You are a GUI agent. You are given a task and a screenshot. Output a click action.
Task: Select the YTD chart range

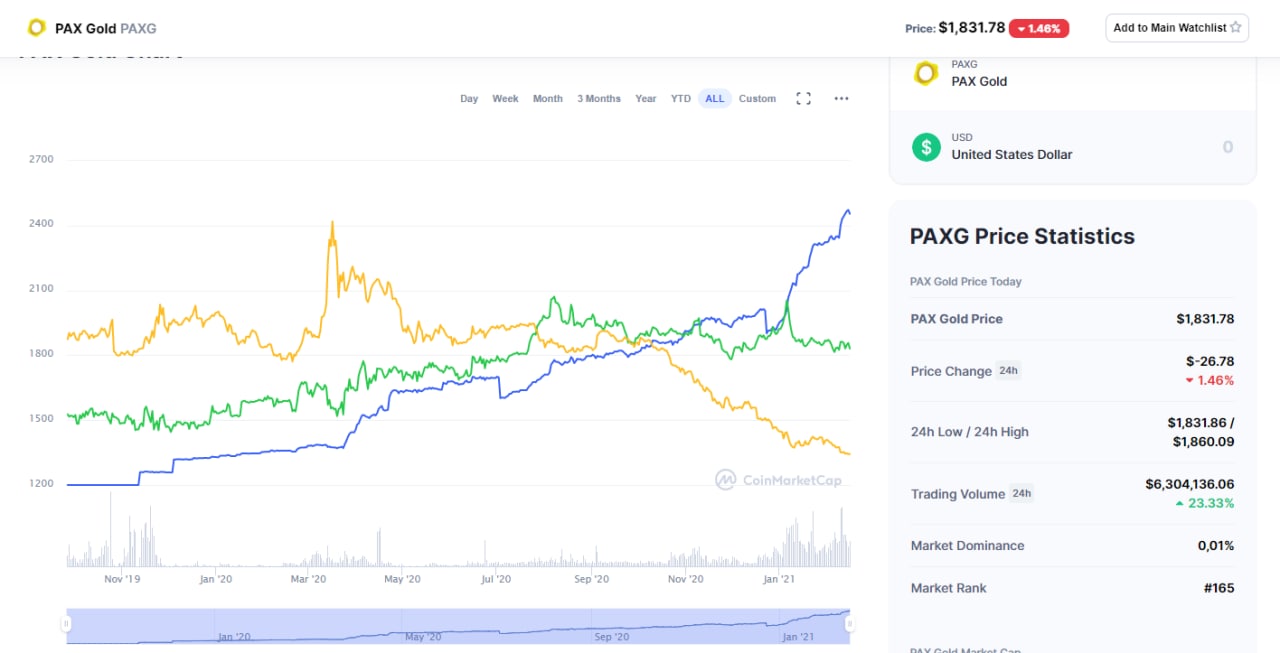(681, 99)
